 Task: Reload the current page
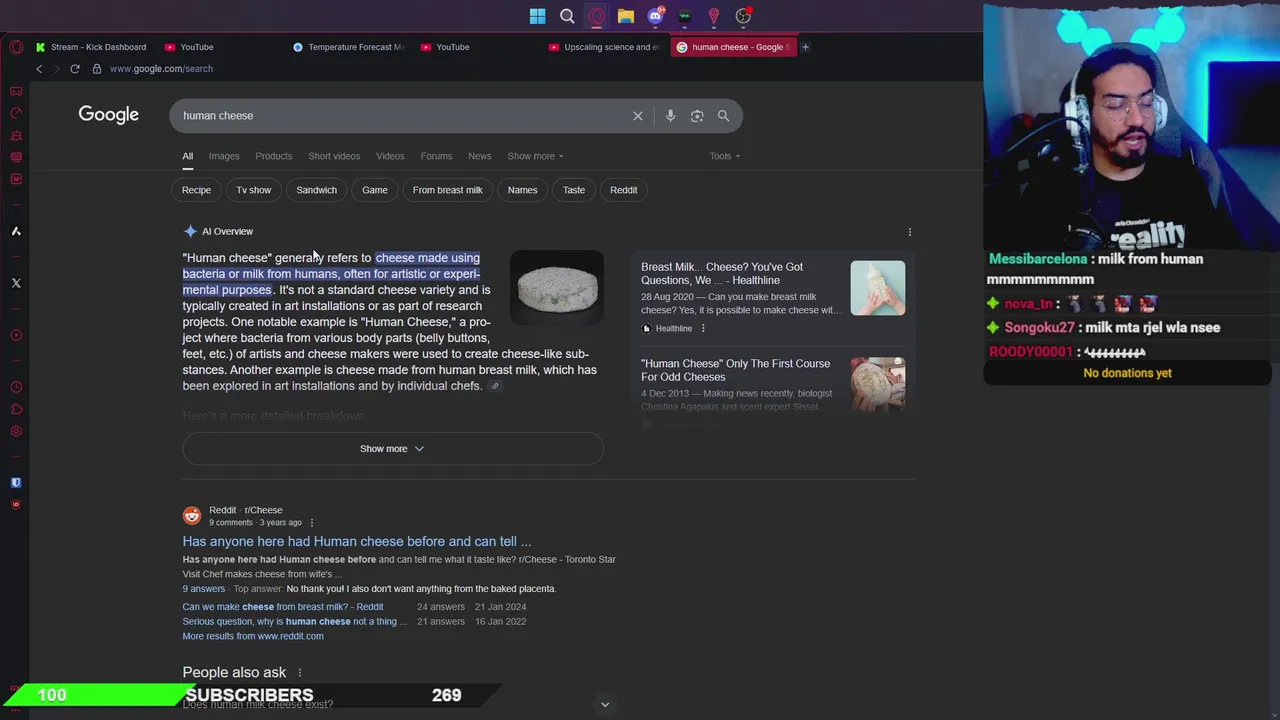point(75,69)
